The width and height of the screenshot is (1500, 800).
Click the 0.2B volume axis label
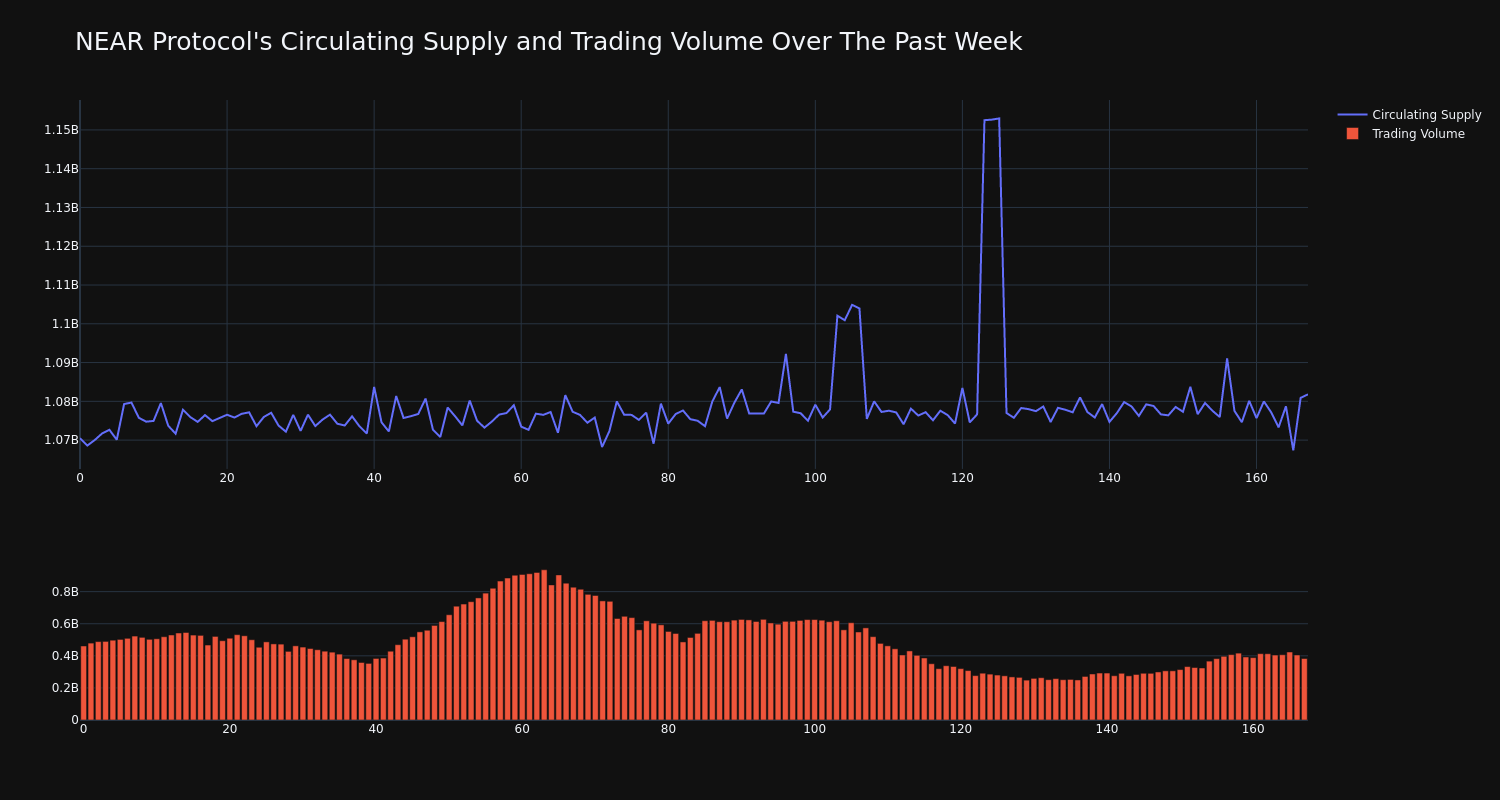(65, 688)
